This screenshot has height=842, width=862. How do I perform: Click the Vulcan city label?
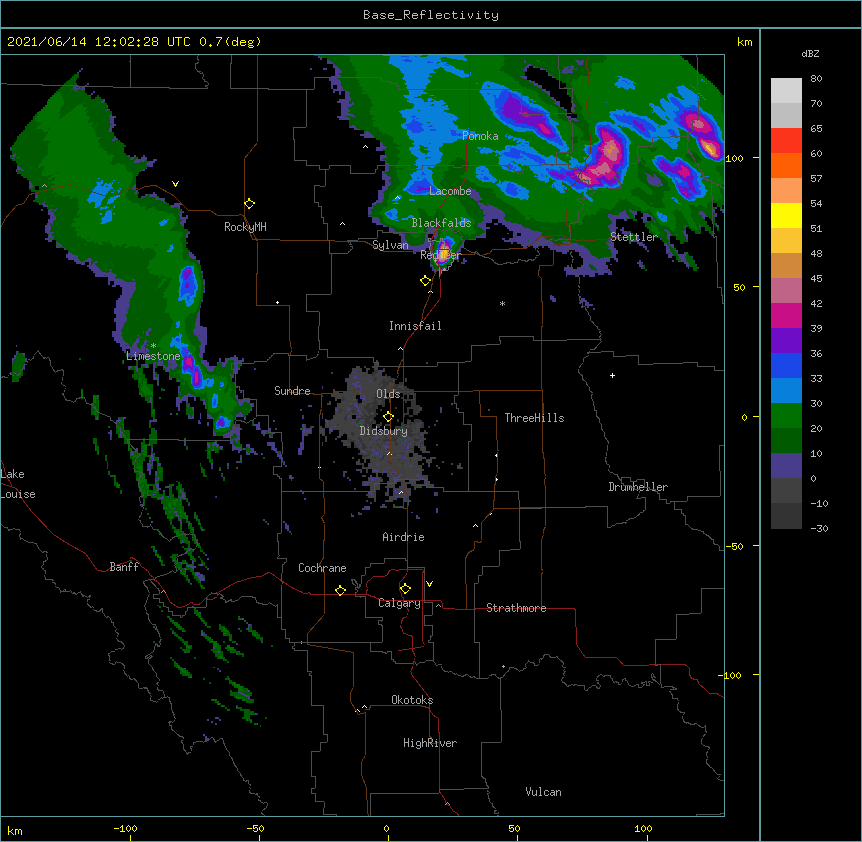tap(543, 792)
